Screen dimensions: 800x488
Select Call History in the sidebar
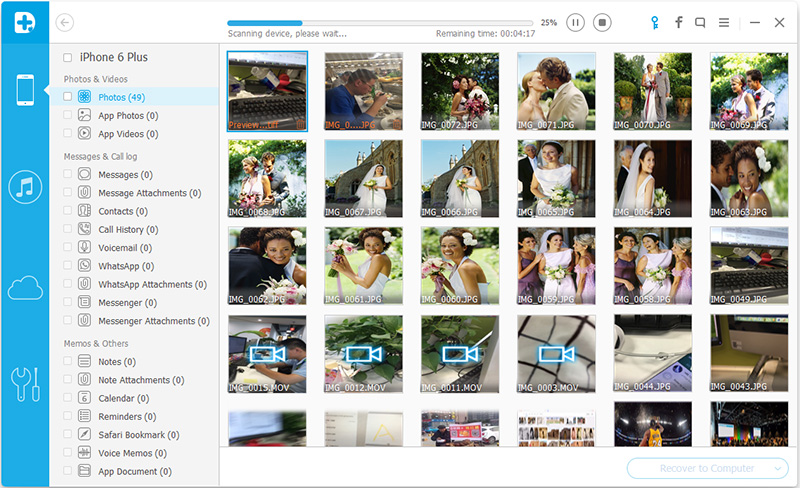click(x=127, y=230)
